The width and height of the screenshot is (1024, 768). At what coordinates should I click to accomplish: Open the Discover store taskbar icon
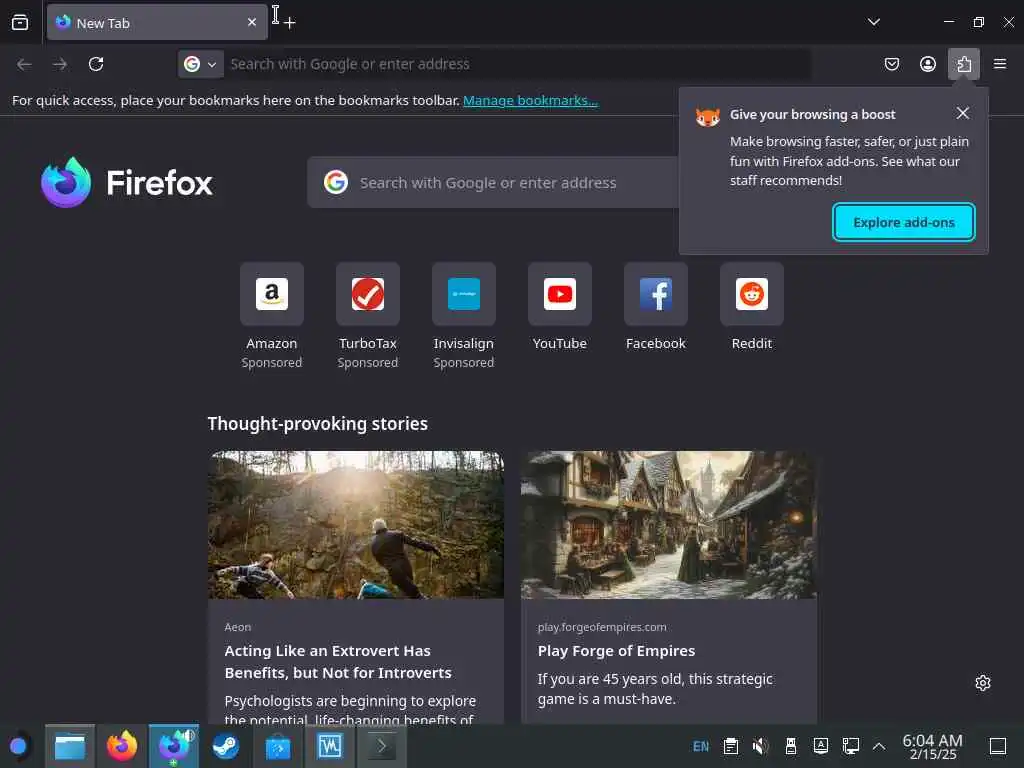278,746
